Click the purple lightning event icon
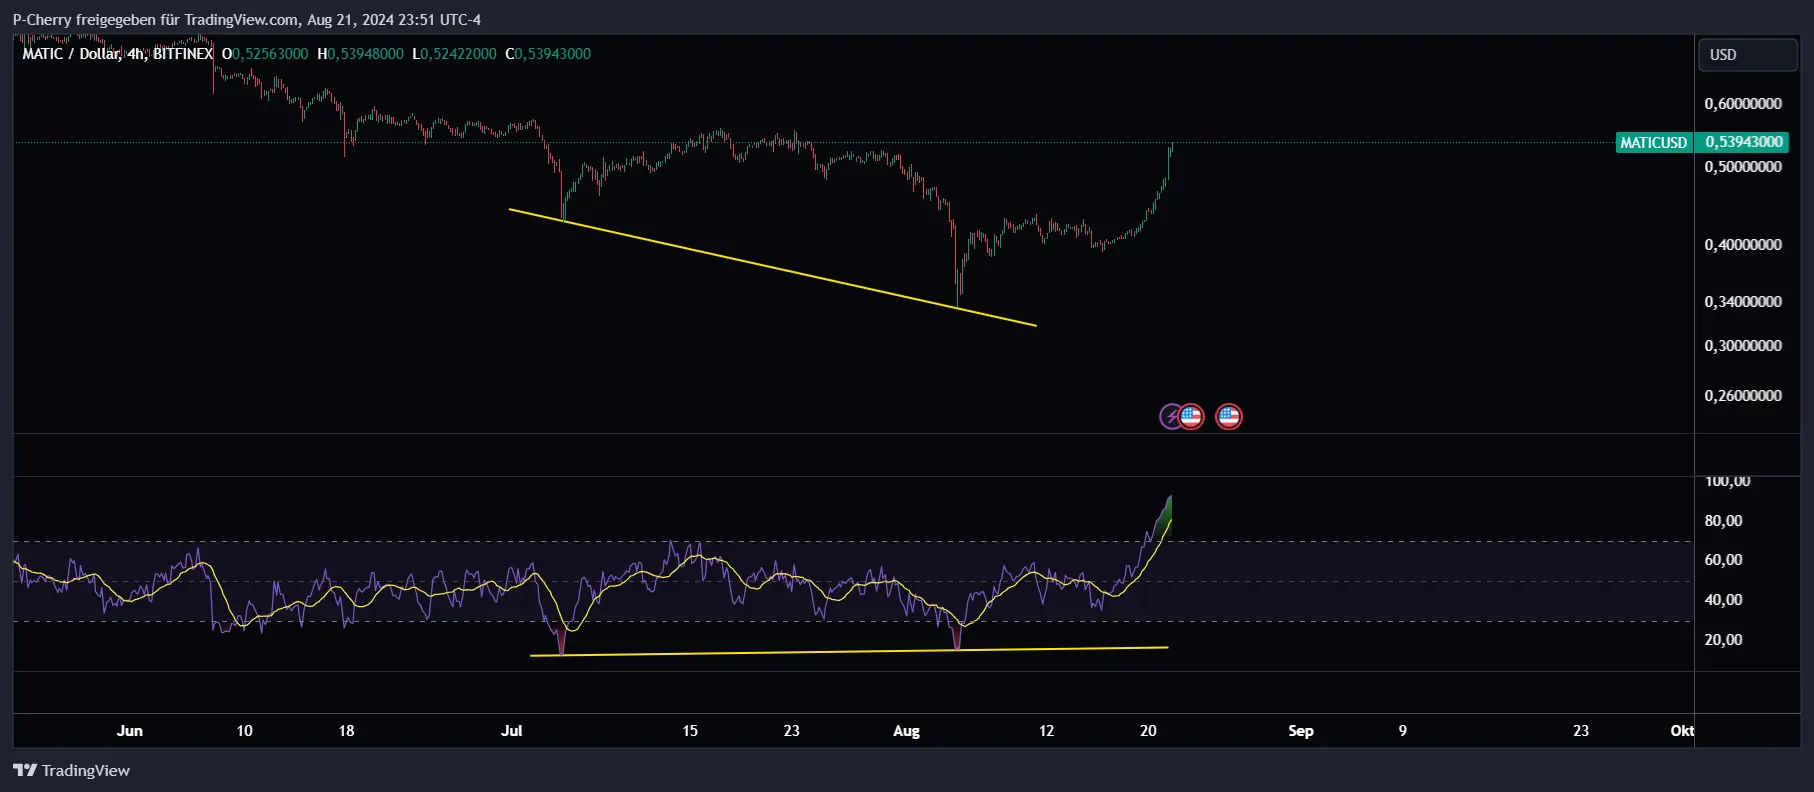The image size is (1814, 792). tap(1171, 416)
